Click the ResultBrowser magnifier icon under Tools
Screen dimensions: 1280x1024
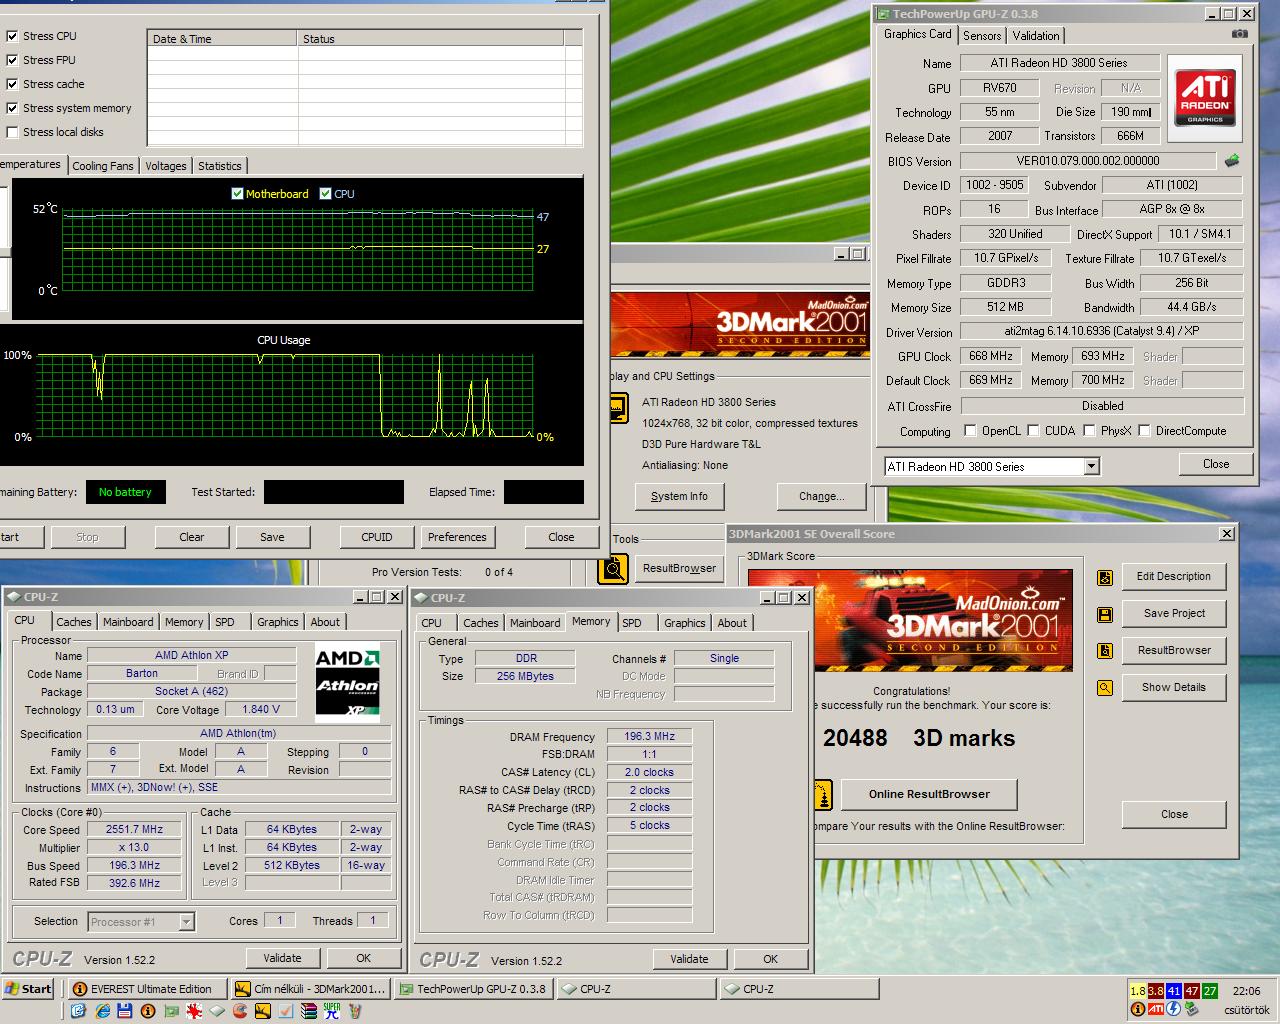click(613, 569)
